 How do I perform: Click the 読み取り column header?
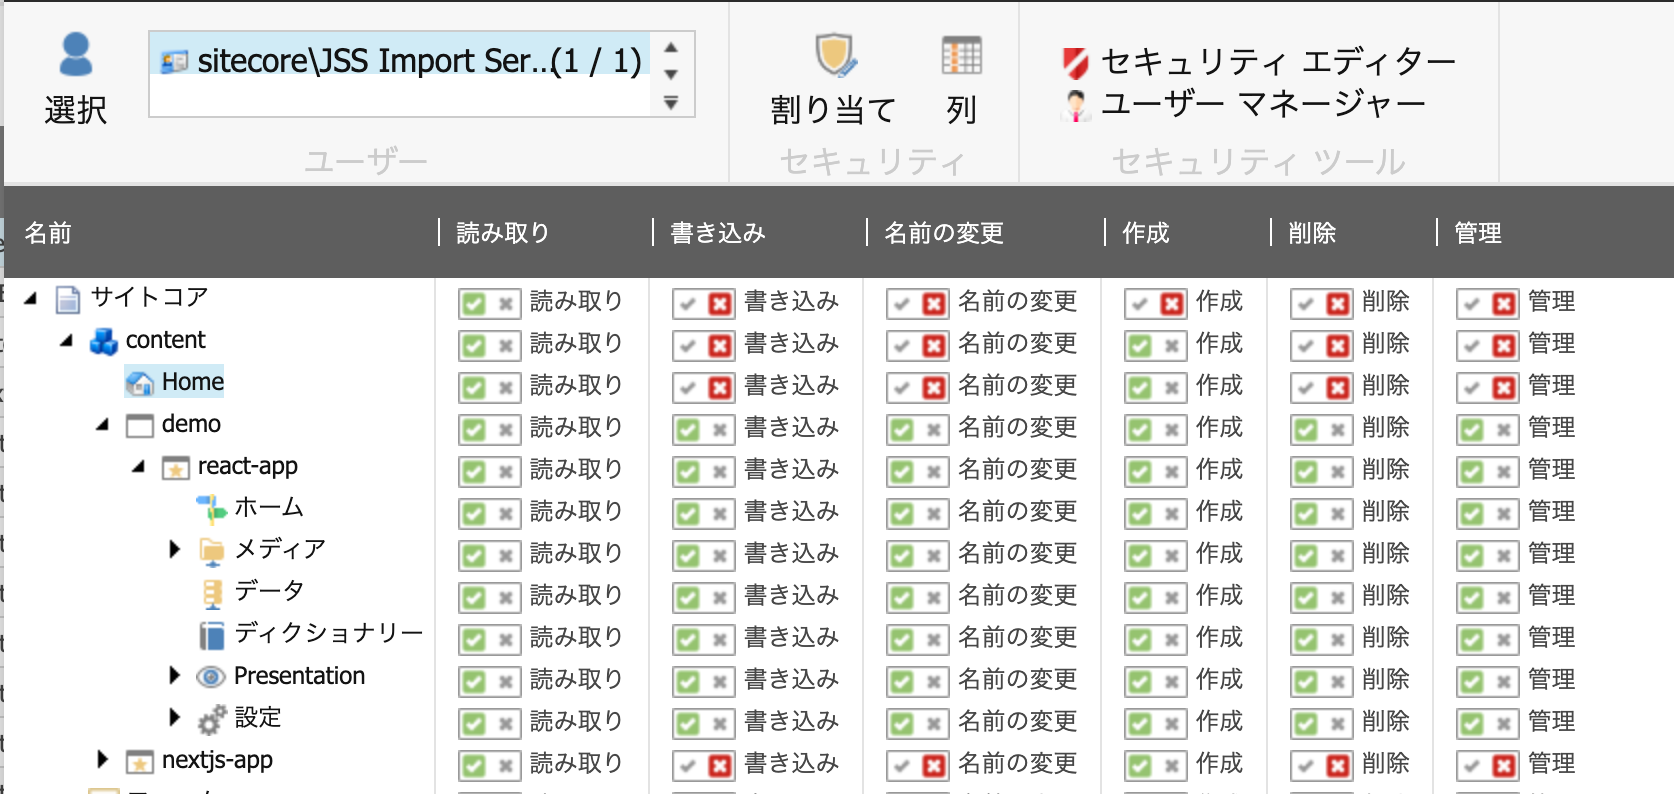(x=503, y=233)
